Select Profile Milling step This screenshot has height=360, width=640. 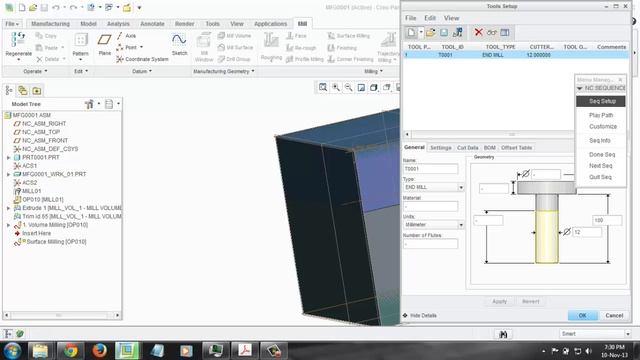point(304,59)
